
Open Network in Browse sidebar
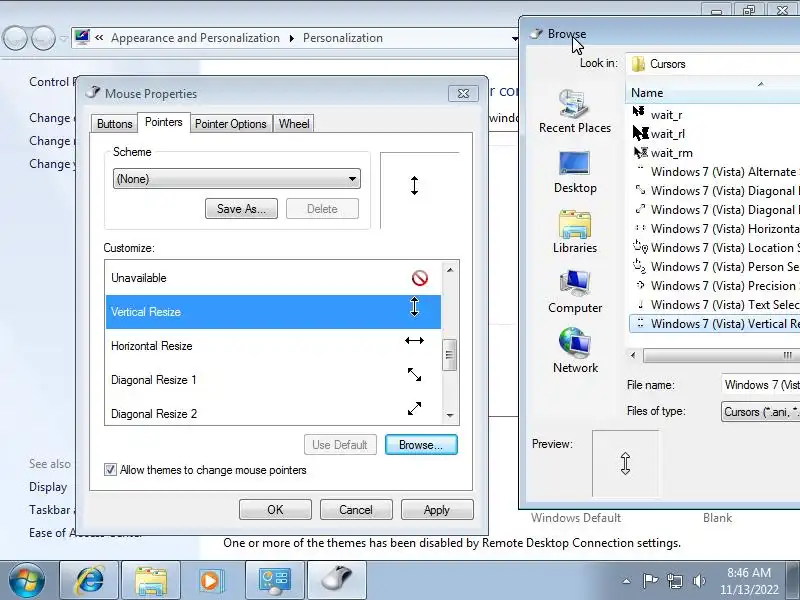[x=575, y=352]
